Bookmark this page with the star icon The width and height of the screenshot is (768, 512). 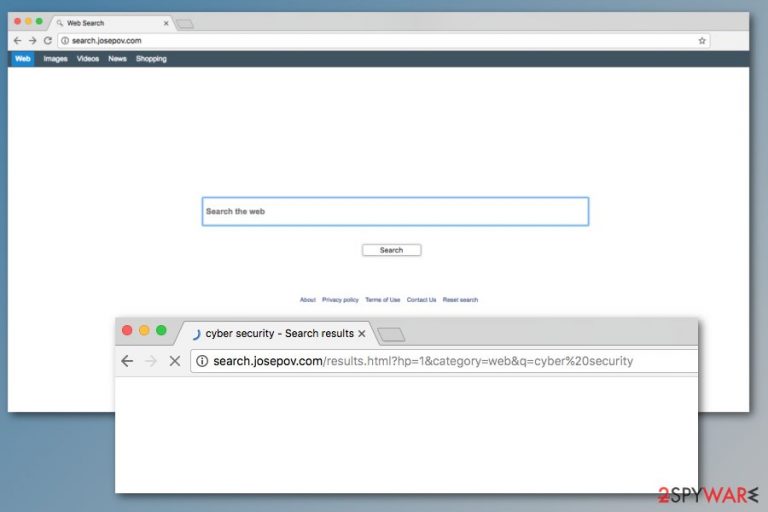point(702,41)
